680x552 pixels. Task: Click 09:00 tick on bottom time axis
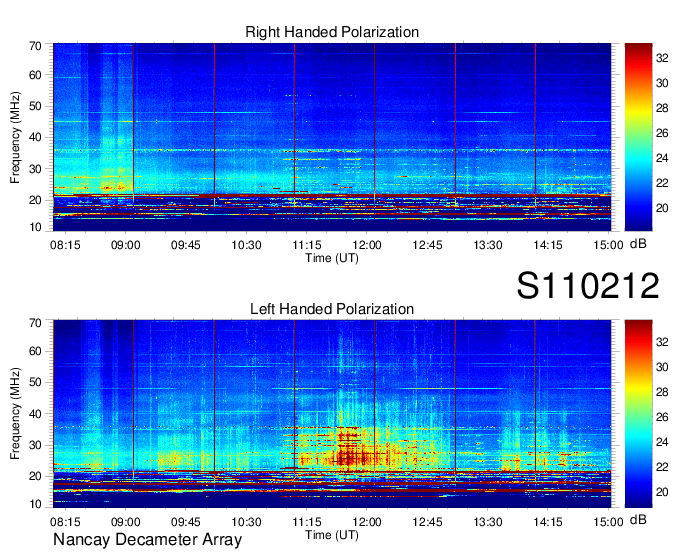click(x=125, y=522)
